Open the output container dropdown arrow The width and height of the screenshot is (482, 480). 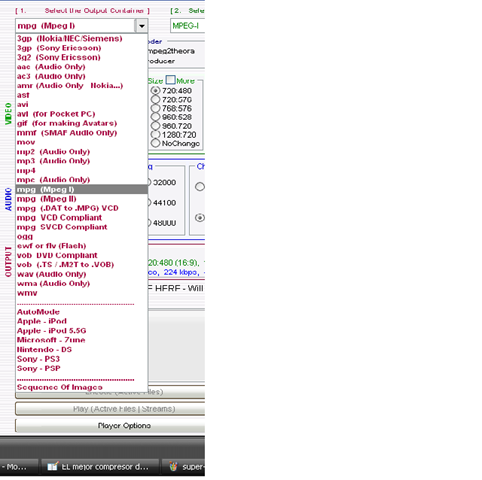pos(141,26)
